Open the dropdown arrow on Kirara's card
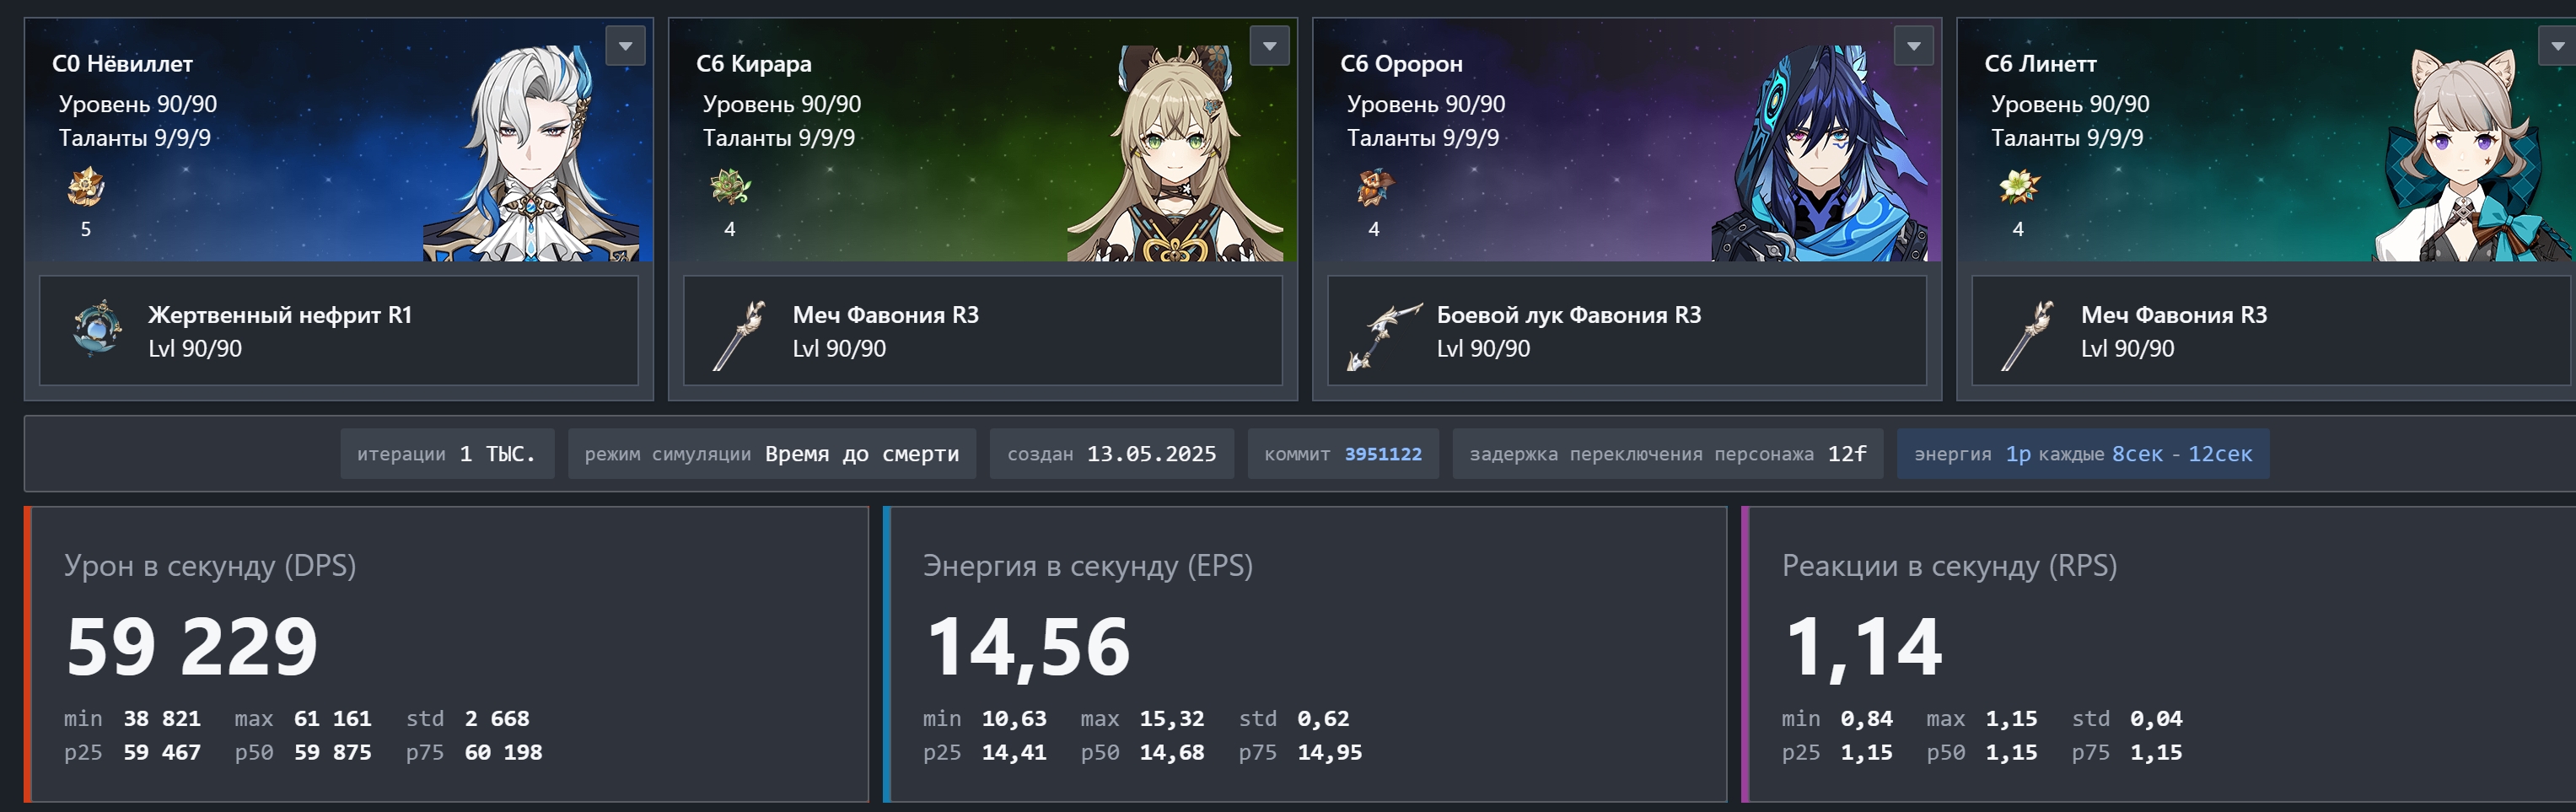 click(x=1270, y=46)
